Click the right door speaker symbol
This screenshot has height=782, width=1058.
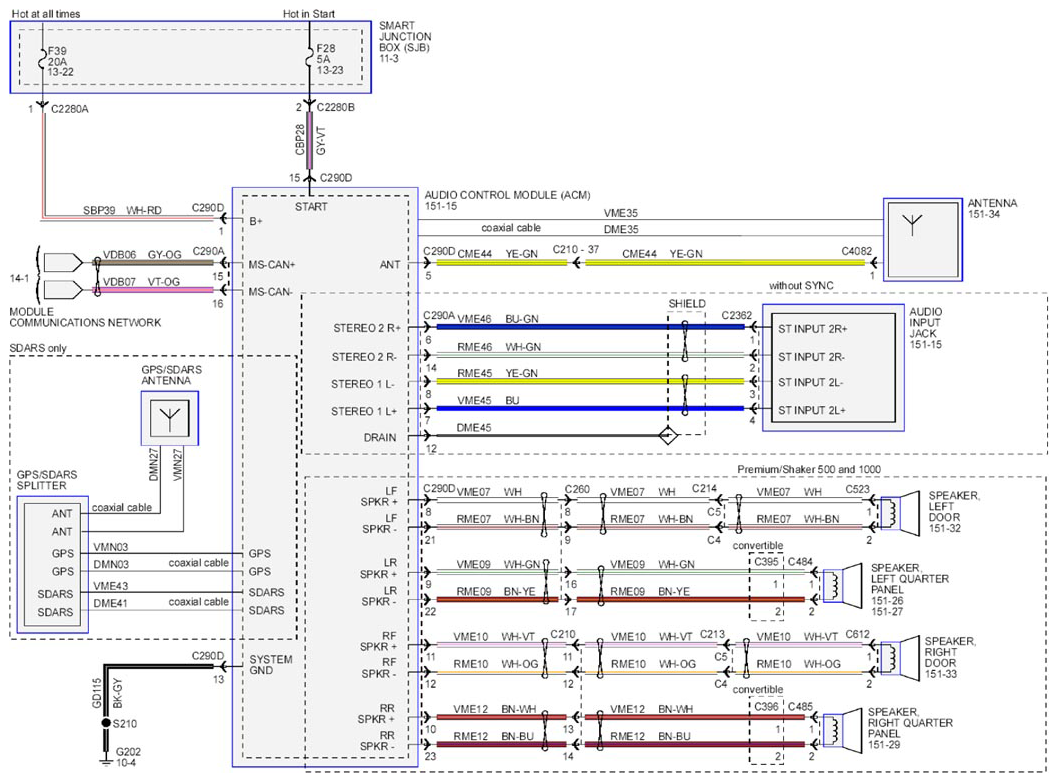pyautogui.click(x=899, y=656)
